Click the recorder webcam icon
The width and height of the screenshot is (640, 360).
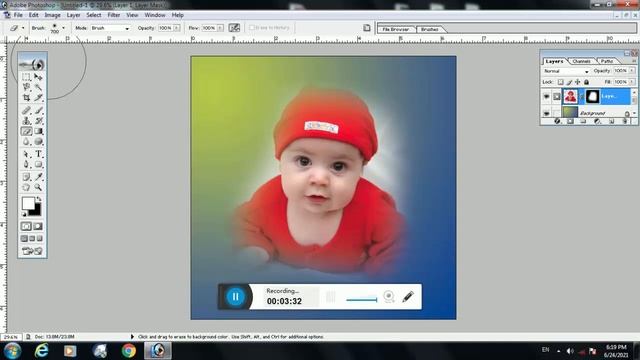(389, 297)
